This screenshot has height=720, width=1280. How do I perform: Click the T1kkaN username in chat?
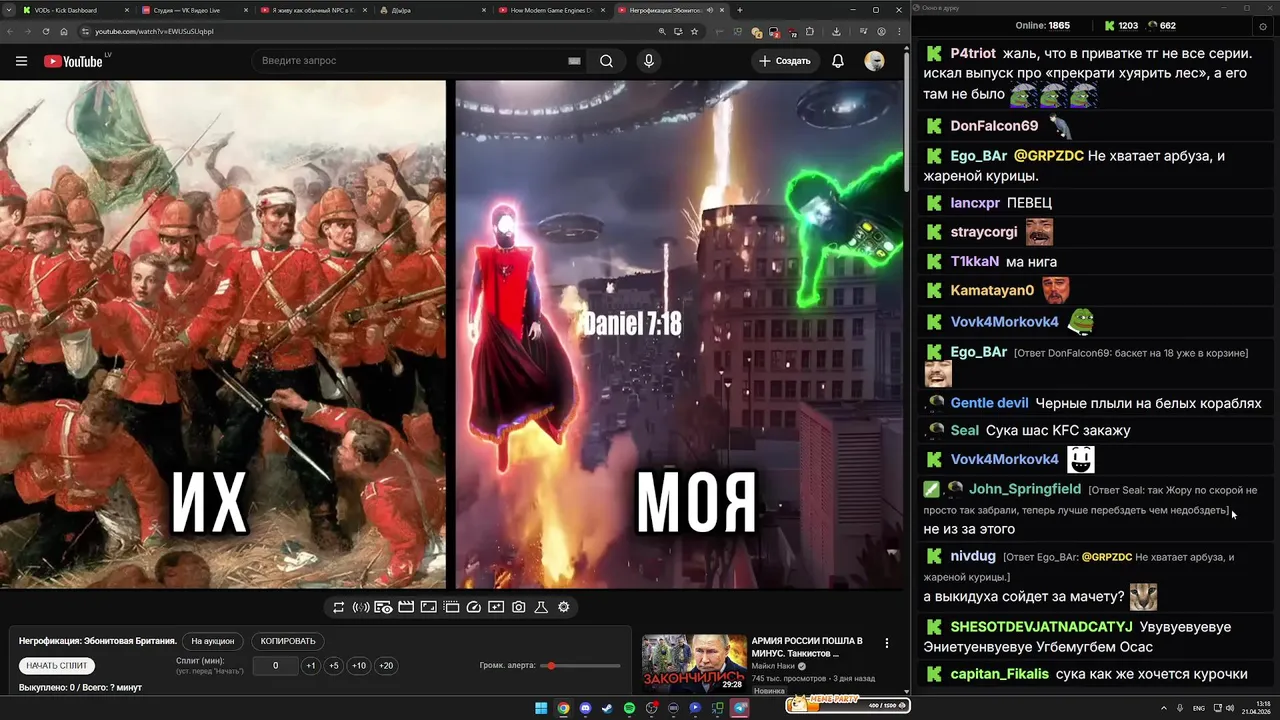point(975,262)
